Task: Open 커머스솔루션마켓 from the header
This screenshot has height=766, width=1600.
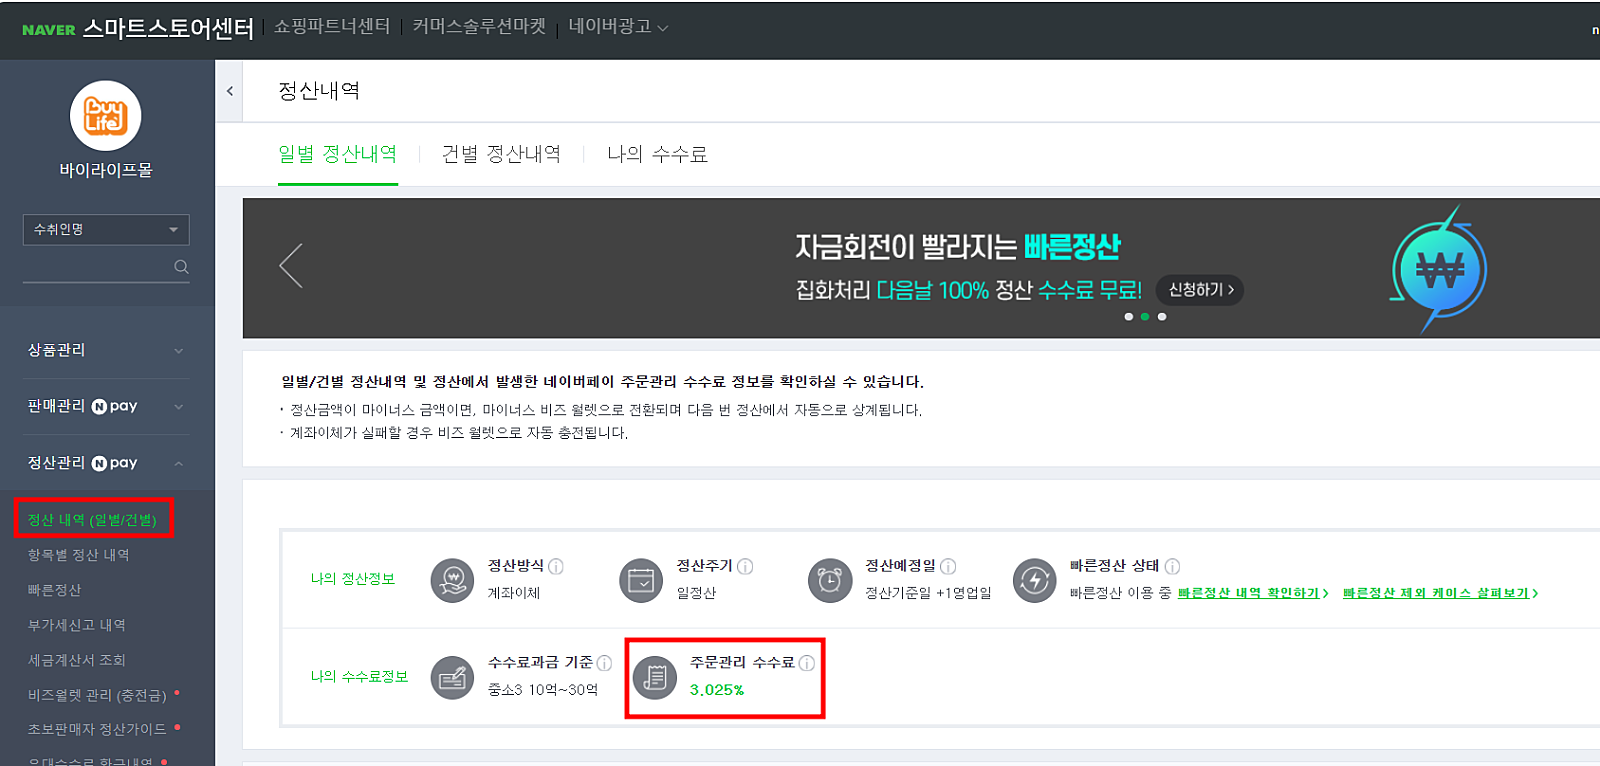Action: pos(479,27)
